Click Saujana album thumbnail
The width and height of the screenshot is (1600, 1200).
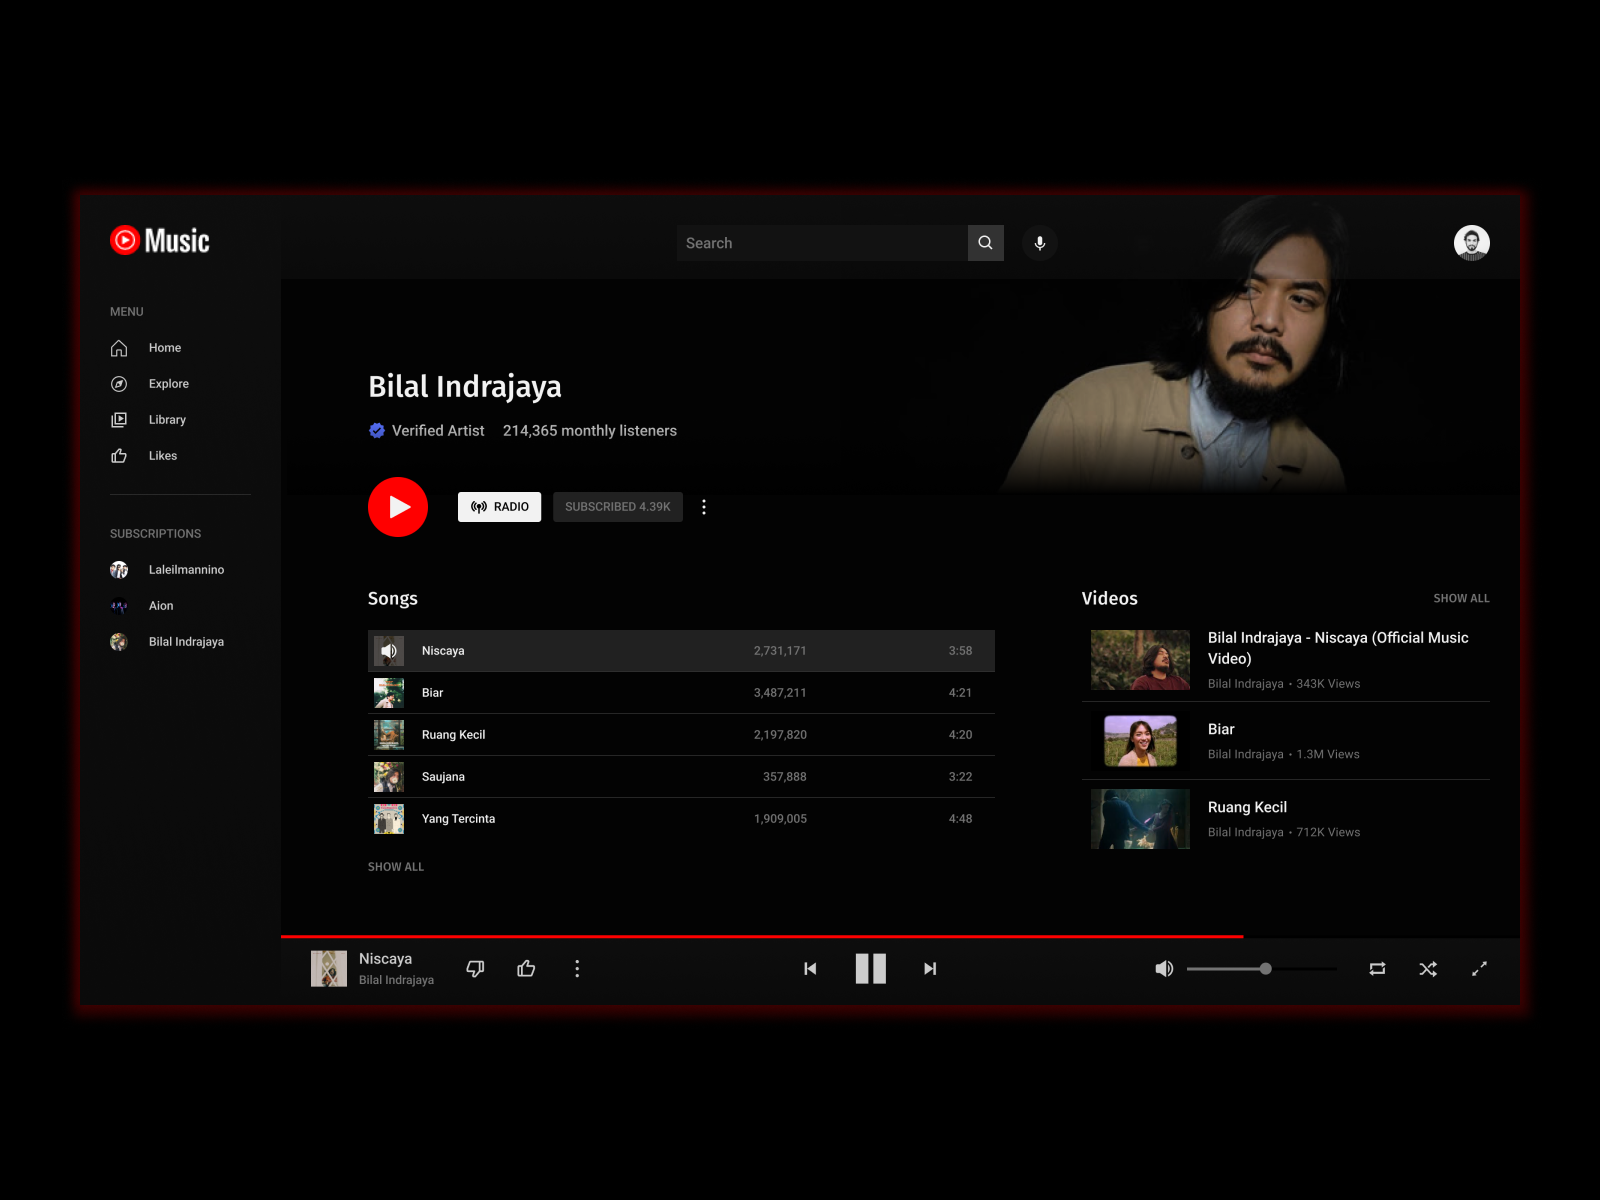click(x=389, y=777)
